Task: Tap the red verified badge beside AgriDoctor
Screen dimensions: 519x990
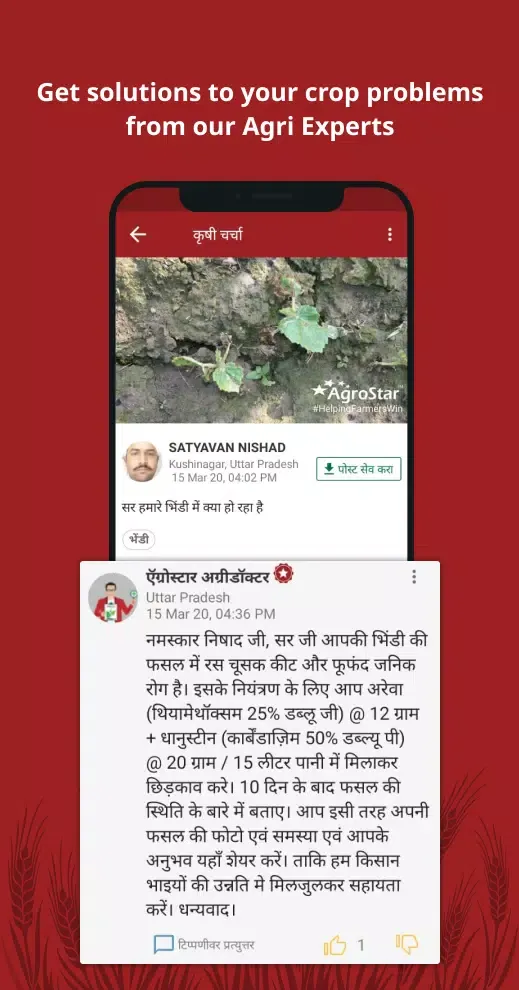Action: click(x=283, y=575)
